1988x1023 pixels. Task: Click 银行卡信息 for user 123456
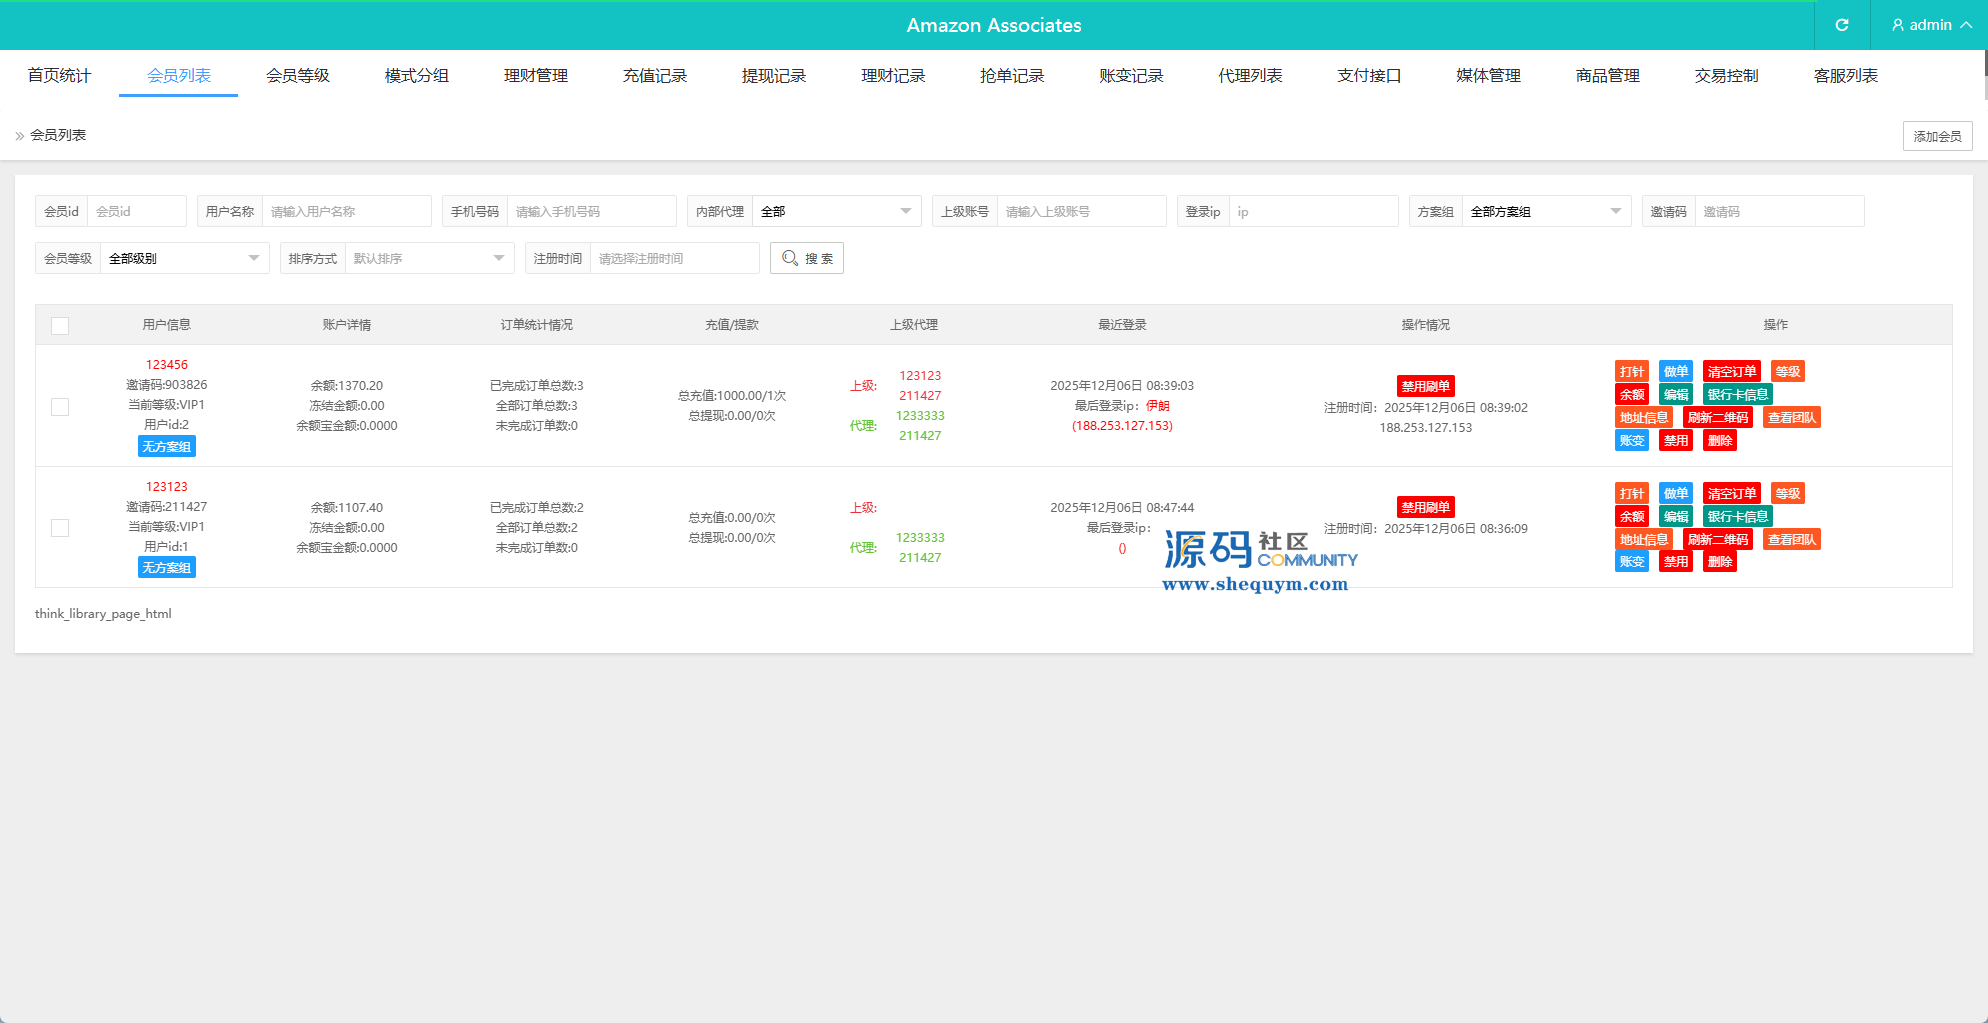(x=1737, y=395)
